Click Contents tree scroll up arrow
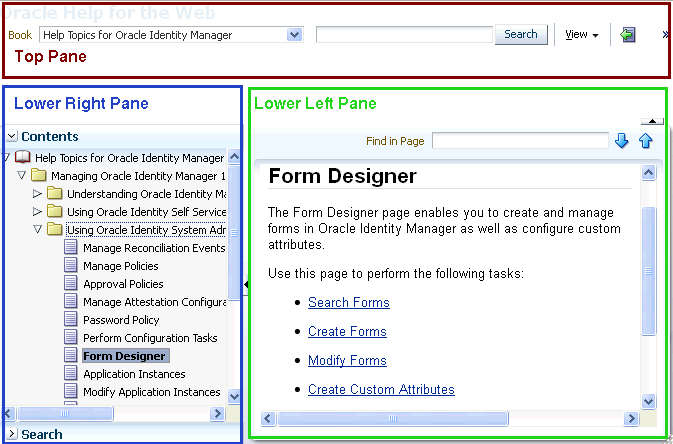 point(234,157)
